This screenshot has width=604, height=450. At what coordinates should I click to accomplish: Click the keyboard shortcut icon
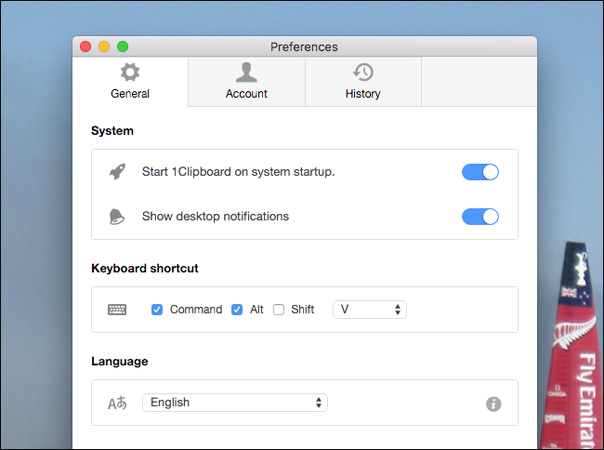117,310
